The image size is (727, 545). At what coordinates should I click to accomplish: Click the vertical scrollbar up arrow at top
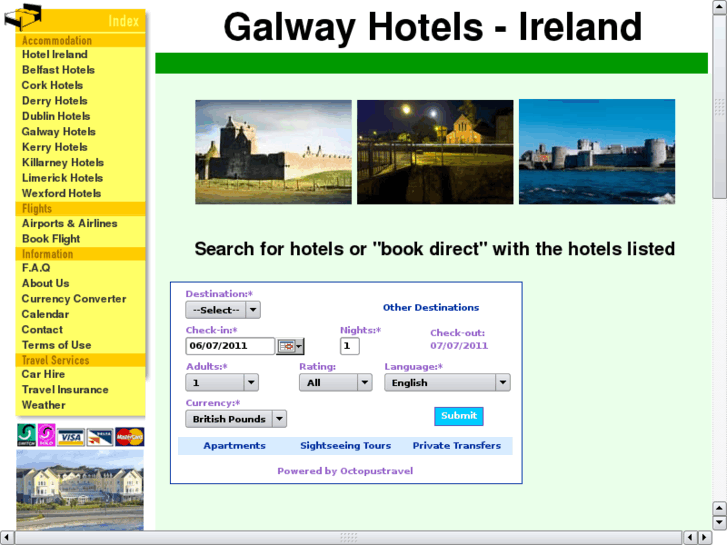720,7
